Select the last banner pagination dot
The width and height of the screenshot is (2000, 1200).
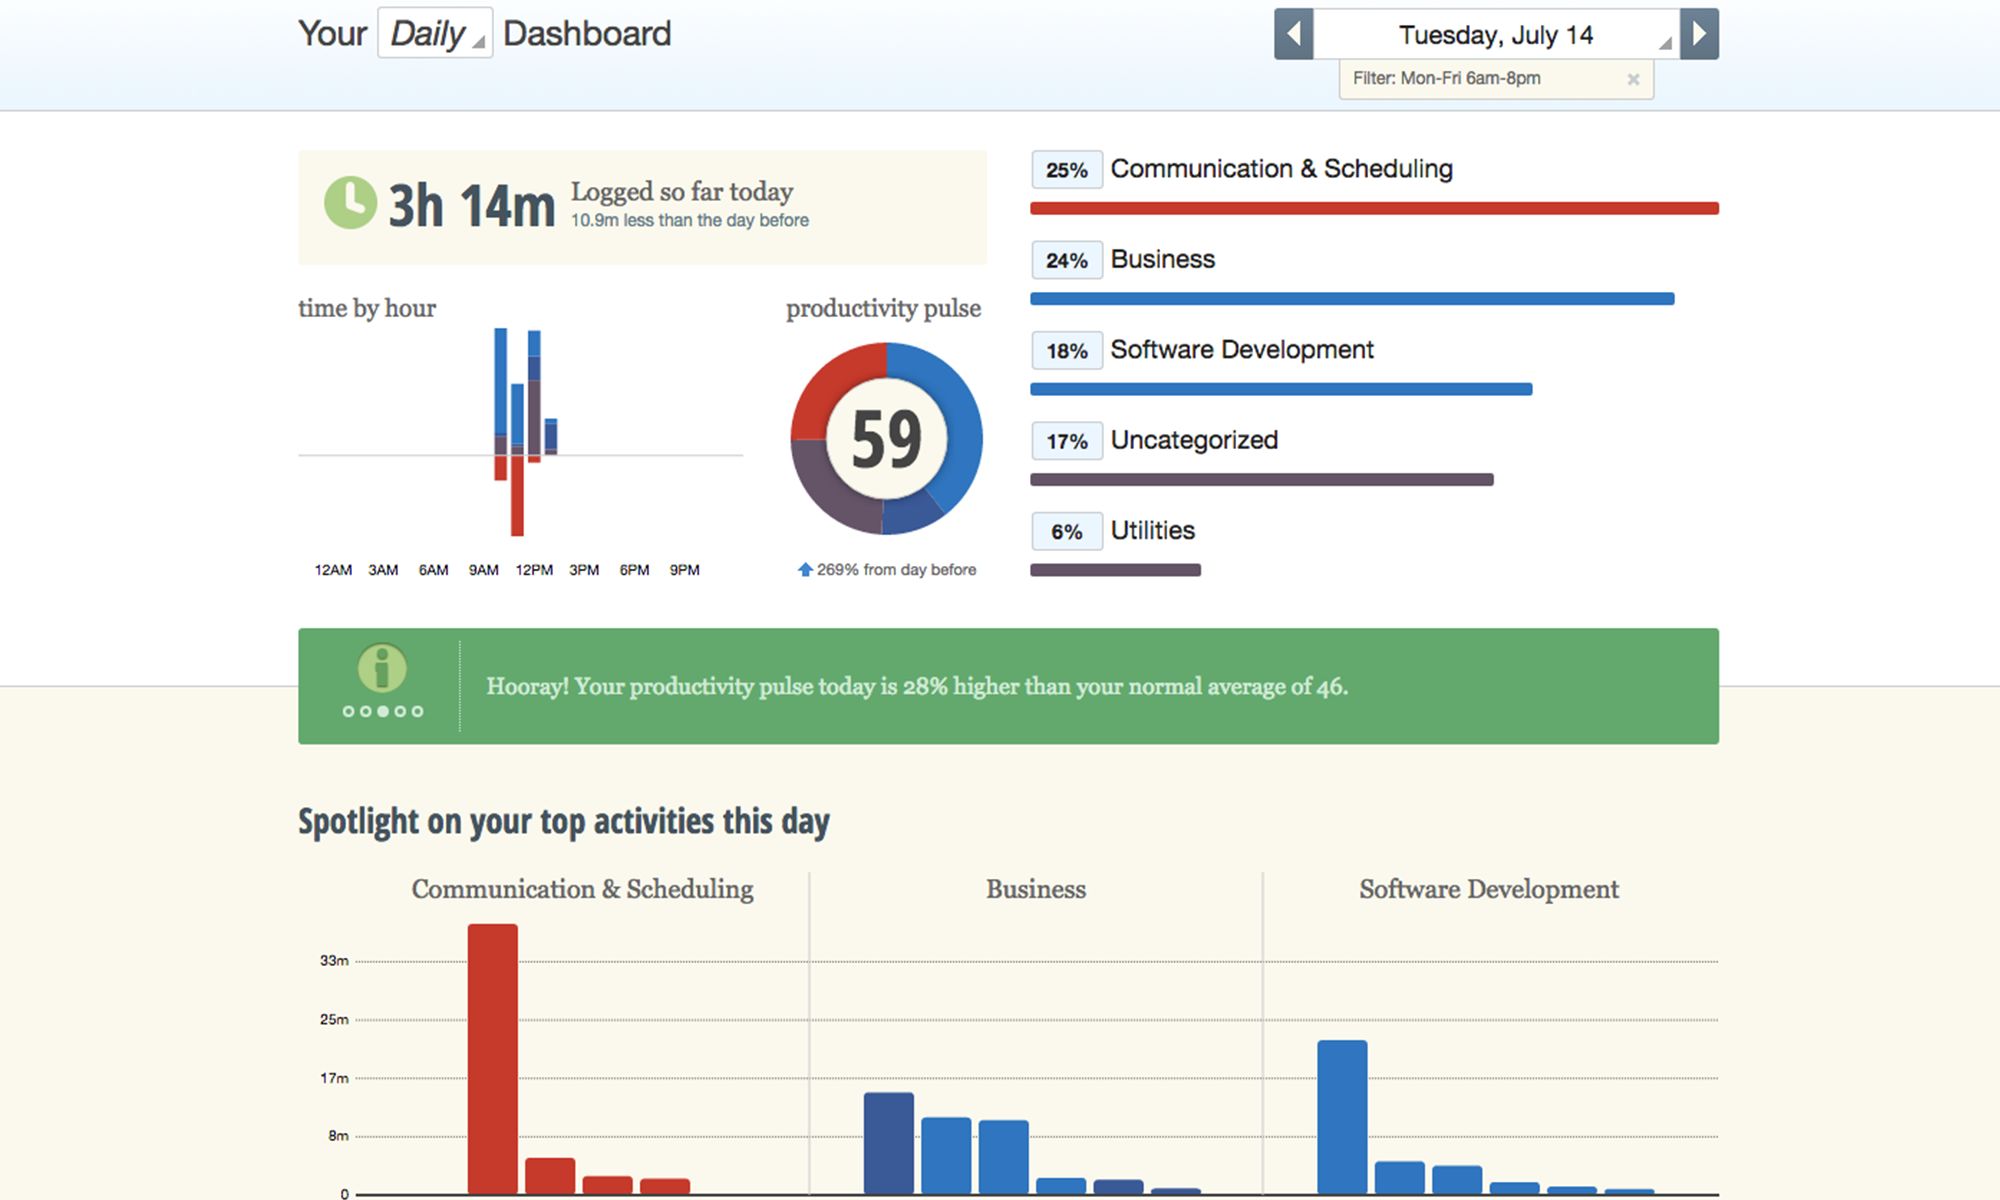(417, 711)
